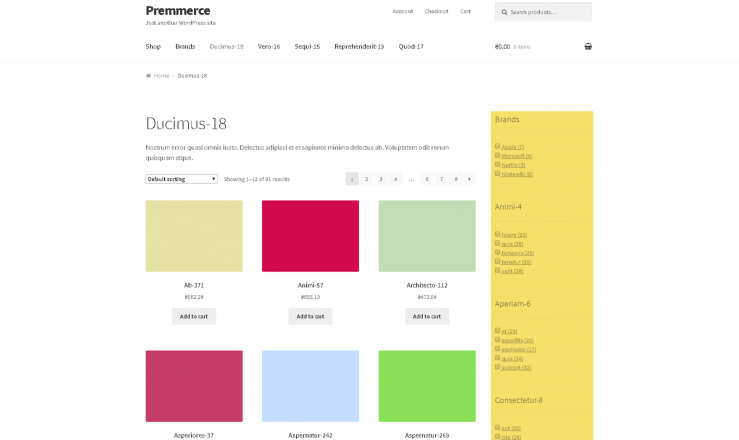739x440 pixels.
Task: Click the Nintendo brand filter label
Action: click(x=517, y=174)
